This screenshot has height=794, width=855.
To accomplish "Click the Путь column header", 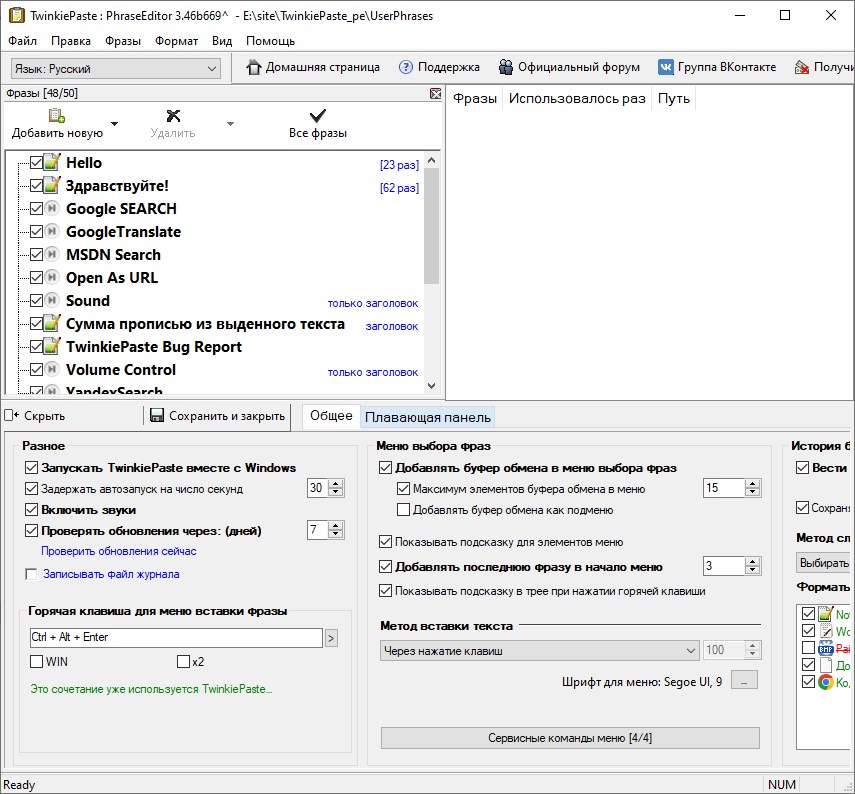I will (x=673, y=98).
